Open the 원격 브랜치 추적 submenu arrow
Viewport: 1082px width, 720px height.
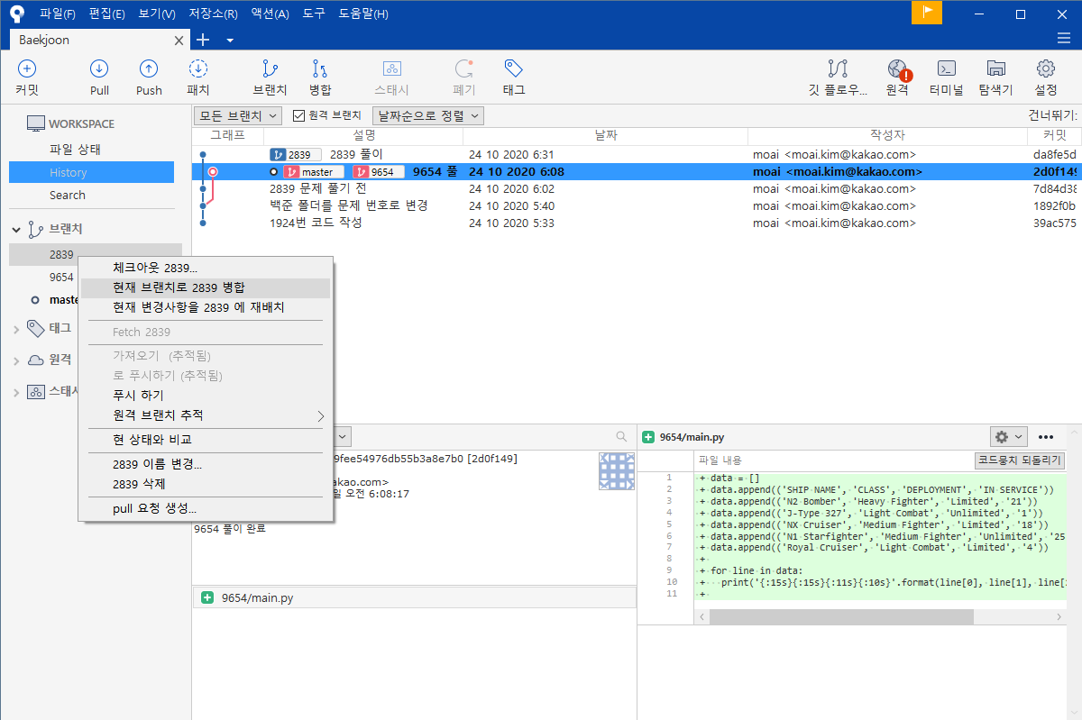[320, 416]
